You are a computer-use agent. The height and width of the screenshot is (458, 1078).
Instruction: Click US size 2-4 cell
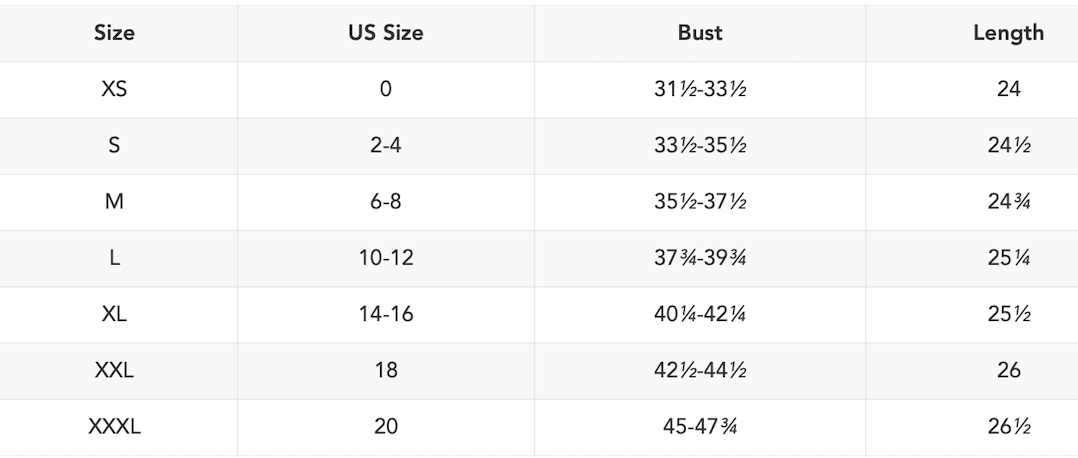pyautogui.click(x=385, y=145)
